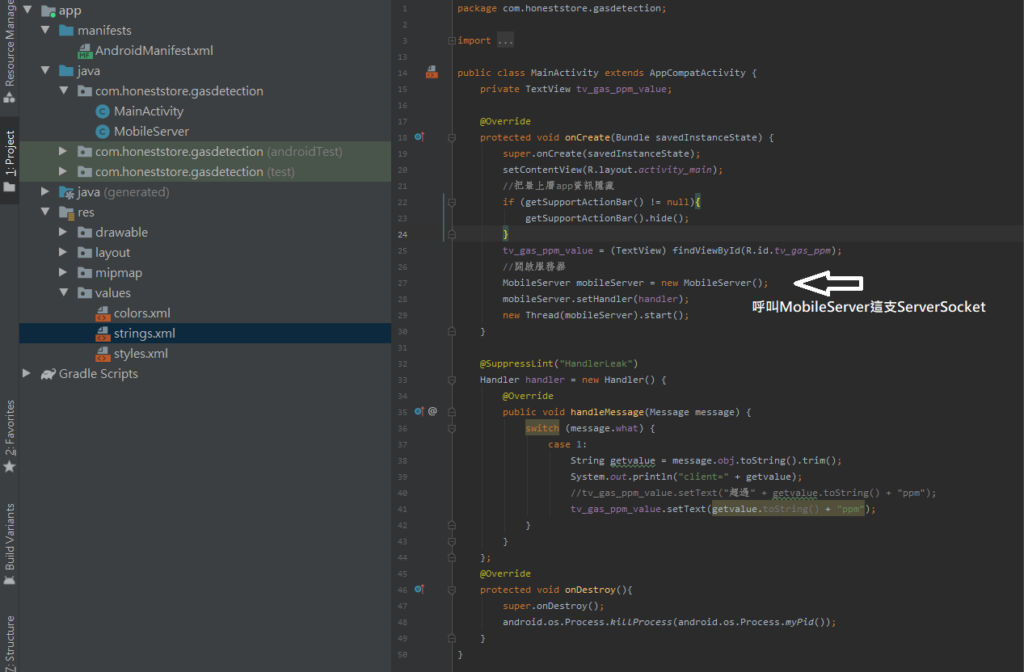1024x672 pixels.
Task: Click the override gutter icon beside handleMessage
Action: [x=420, y=411]
